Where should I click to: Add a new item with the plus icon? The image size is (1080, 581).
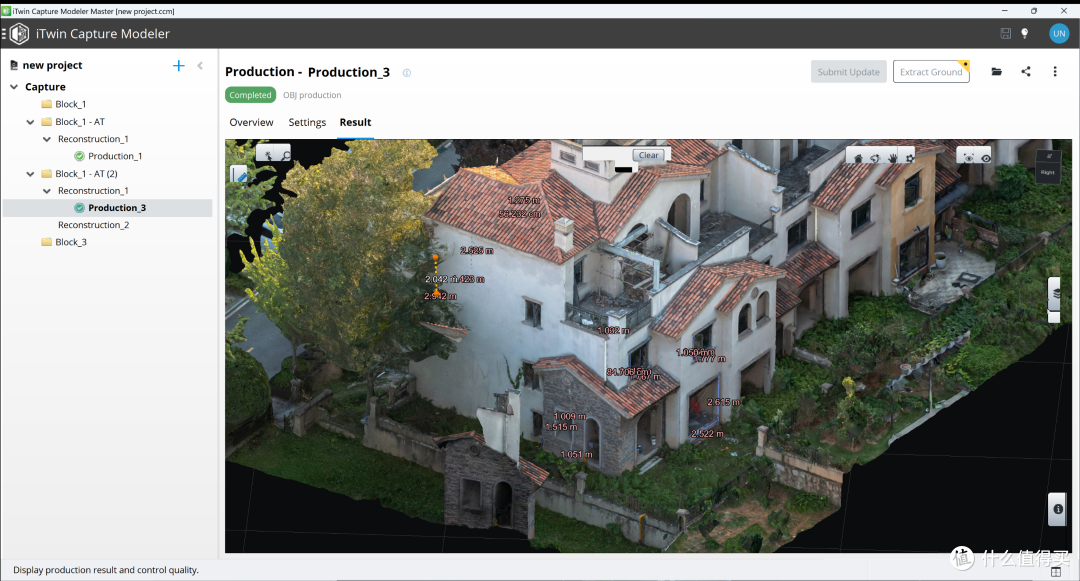178,65
